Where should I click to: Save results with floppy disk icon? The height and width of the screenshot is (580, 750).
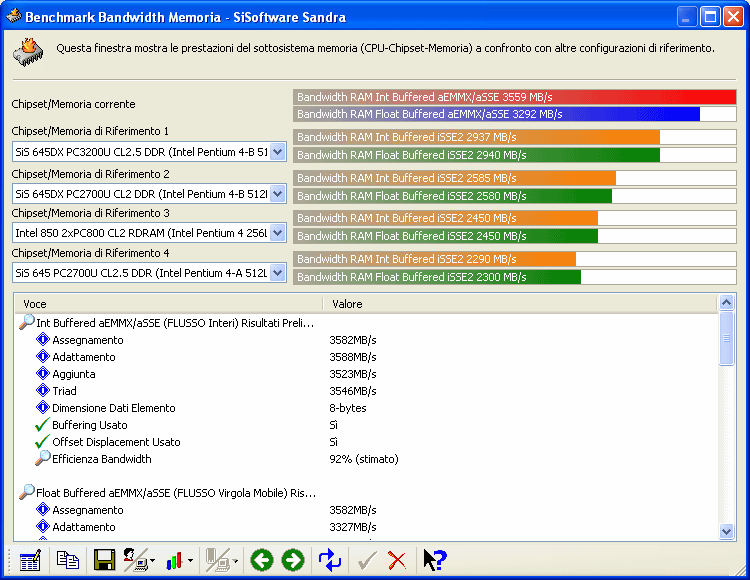[x=104, y=559]
